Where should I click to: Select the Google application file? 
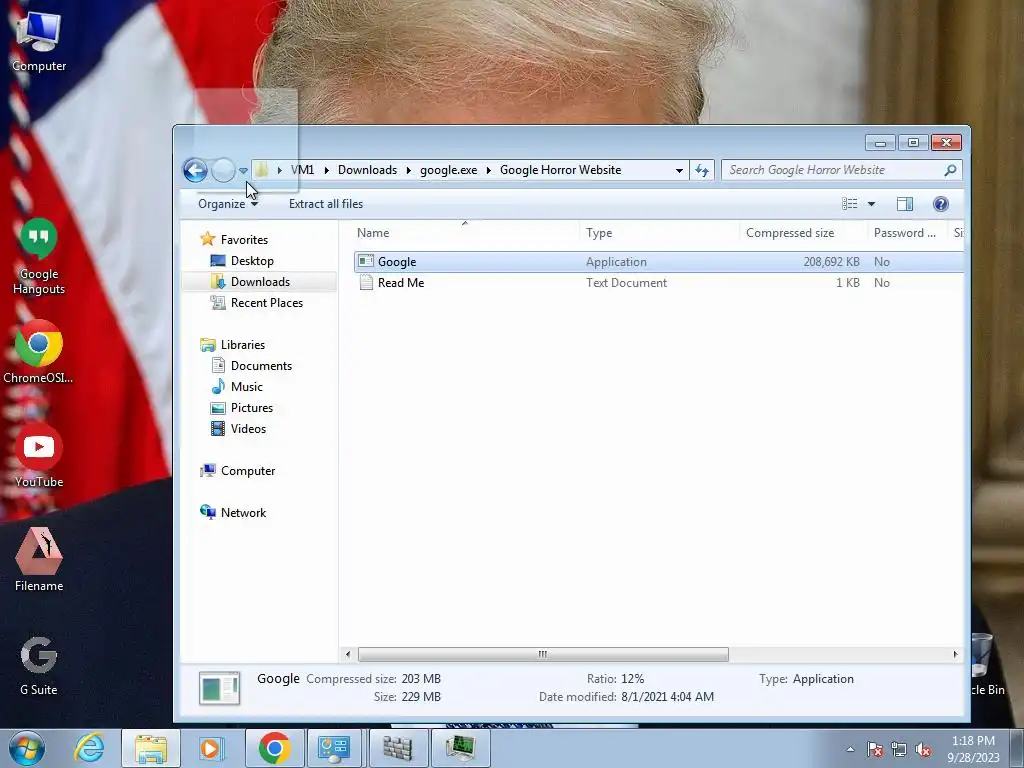[658, 262]
